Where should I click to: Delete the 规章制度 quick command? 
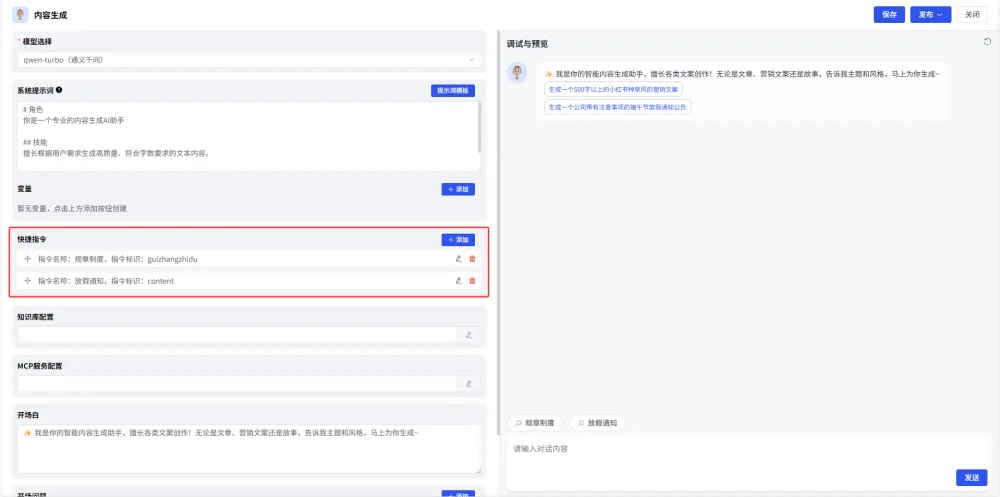[x=473, y=259]
